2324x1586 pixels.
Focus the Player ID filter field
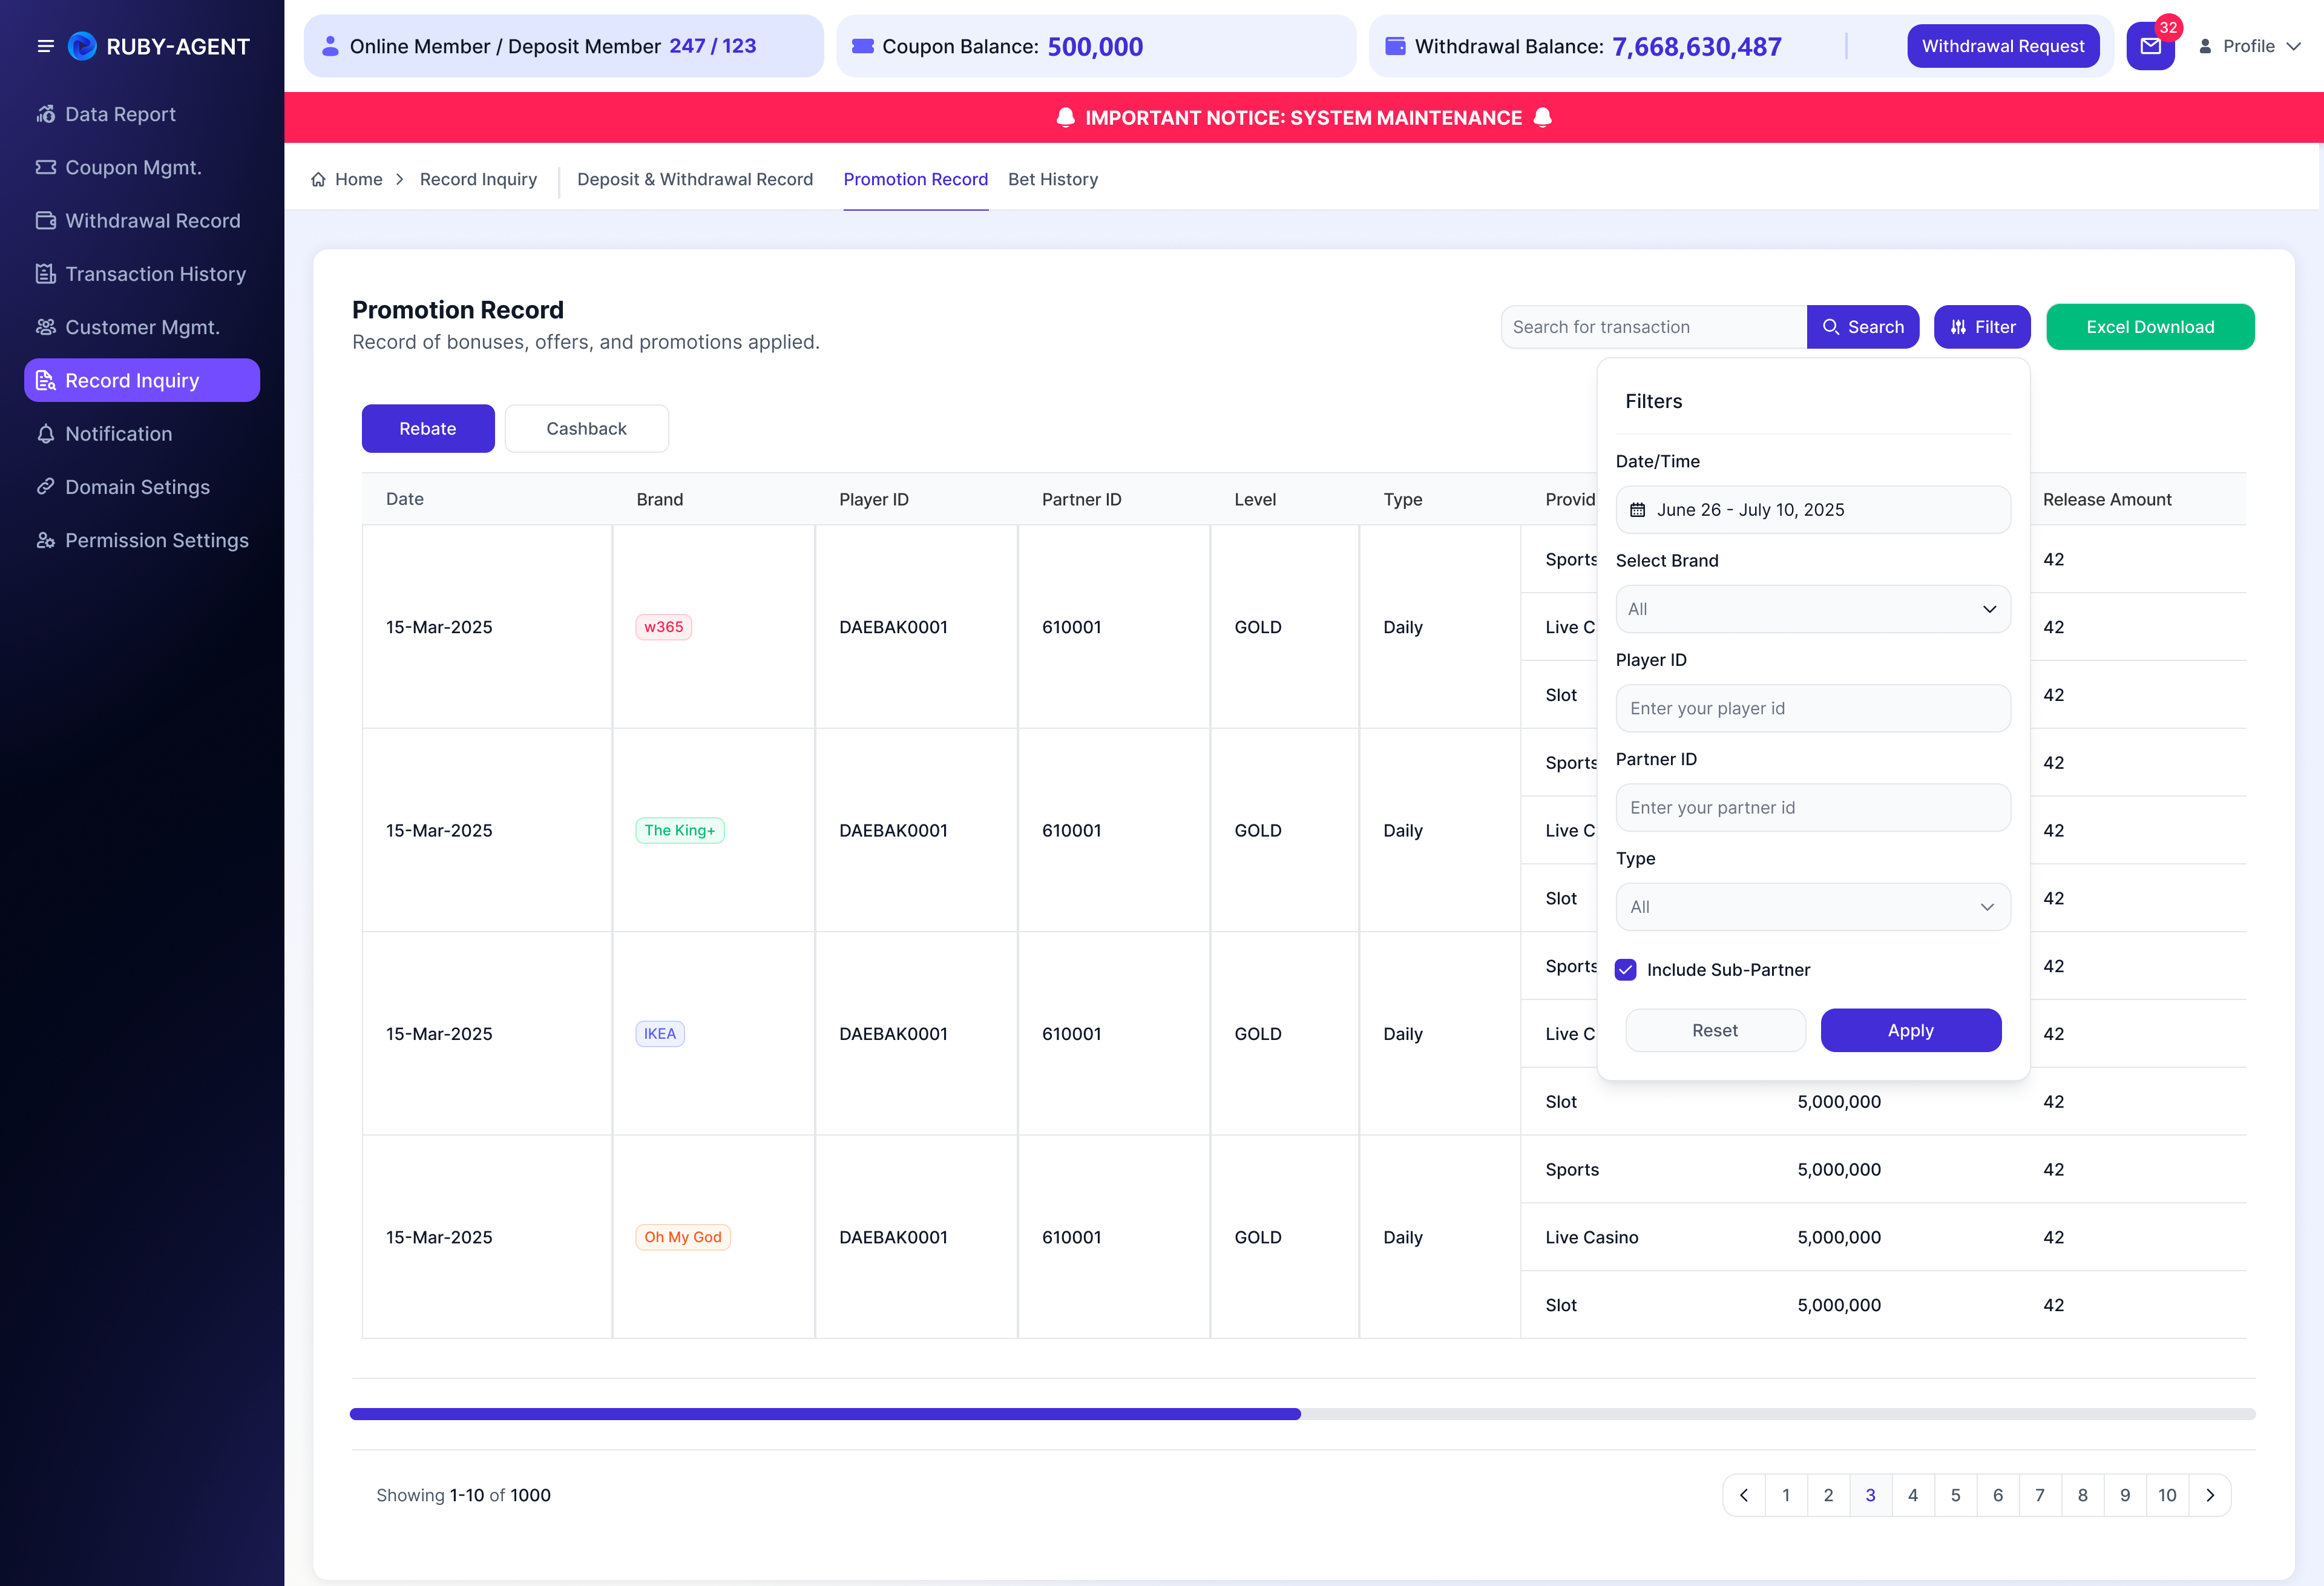[1812, 708]
